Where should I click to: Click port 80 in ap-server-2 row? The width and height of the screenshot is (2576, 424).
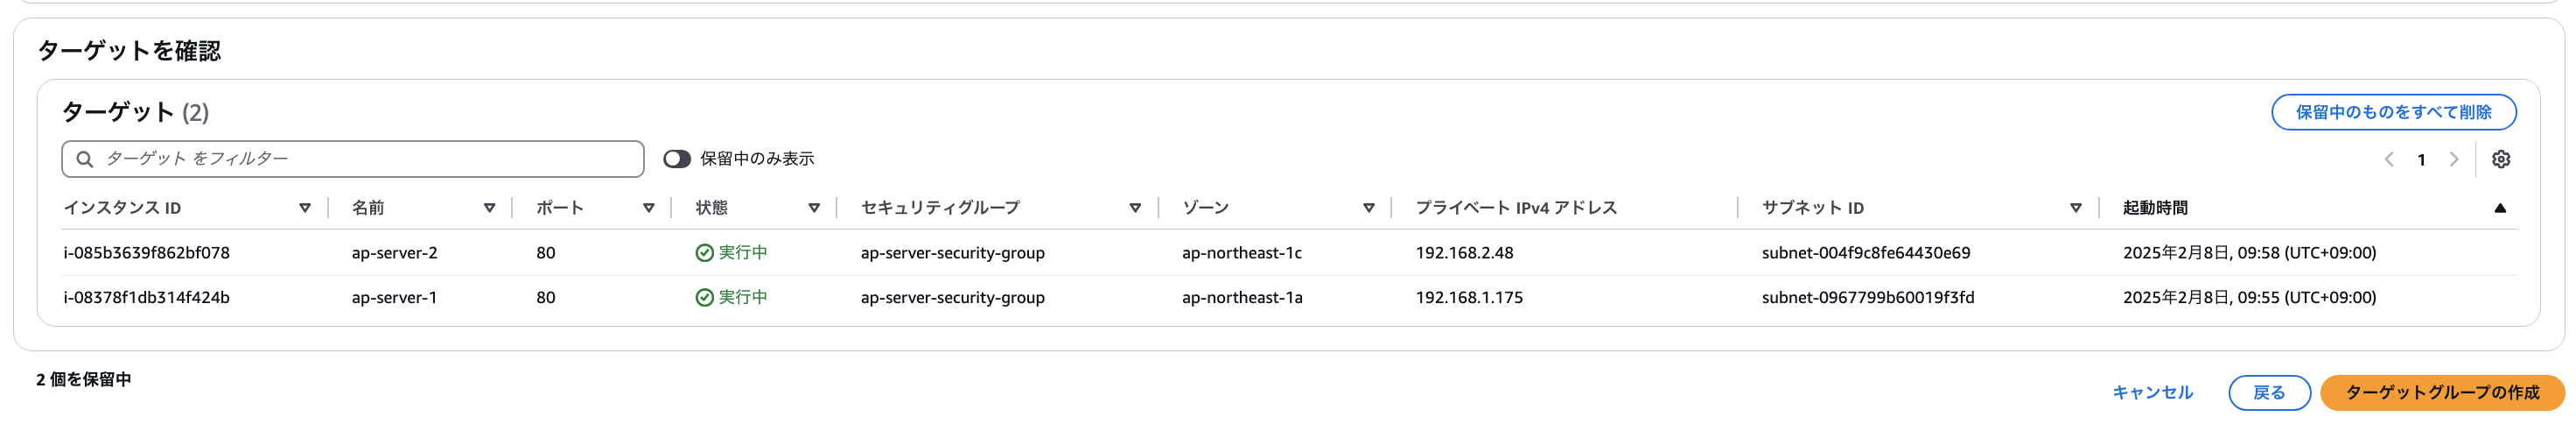(x=545, y=253)
